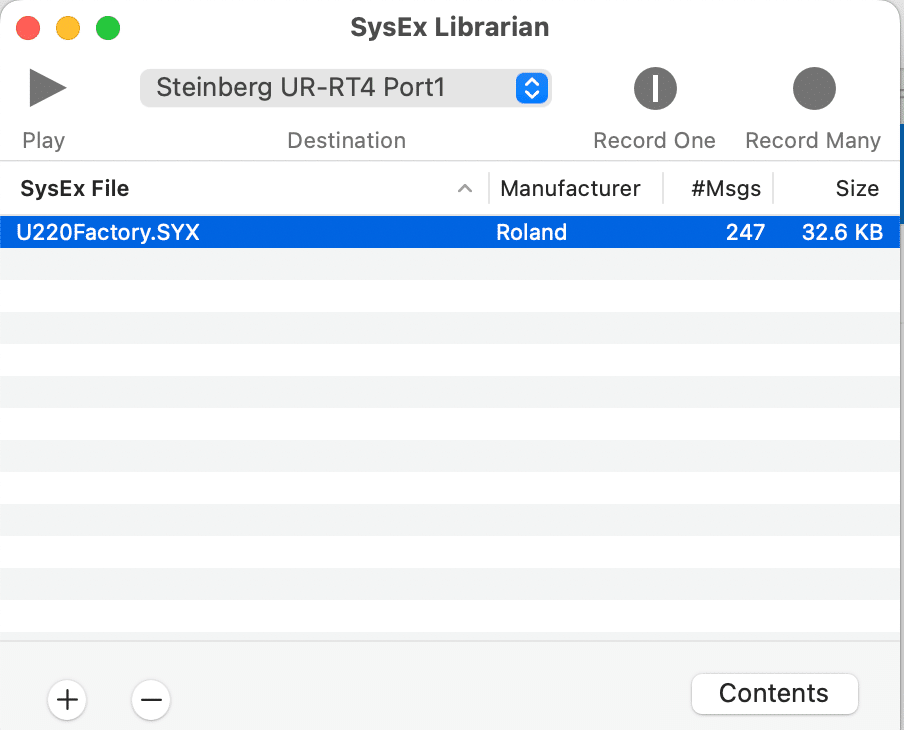This screenshot has width=904, height=730.
Task: Sort by Size column header
Action: pos(857,188)
